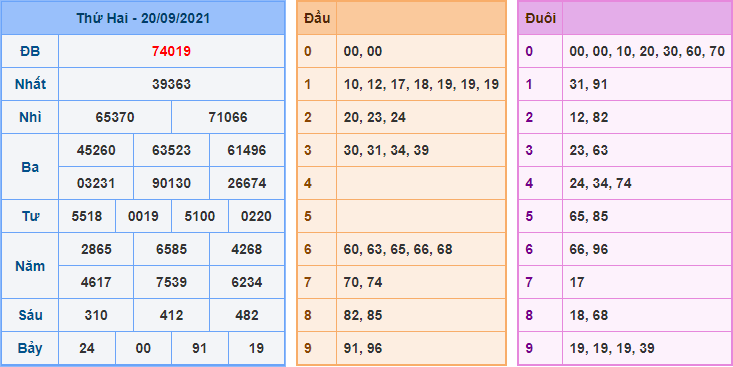Select Ba prize number 26674
733x367 pixels.
[247, 183]
